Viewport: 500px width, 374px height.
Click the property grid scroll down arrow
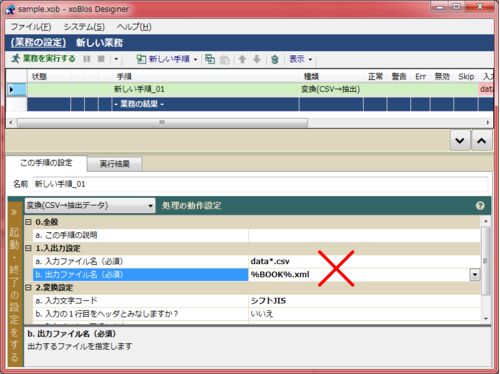point(486,319)
